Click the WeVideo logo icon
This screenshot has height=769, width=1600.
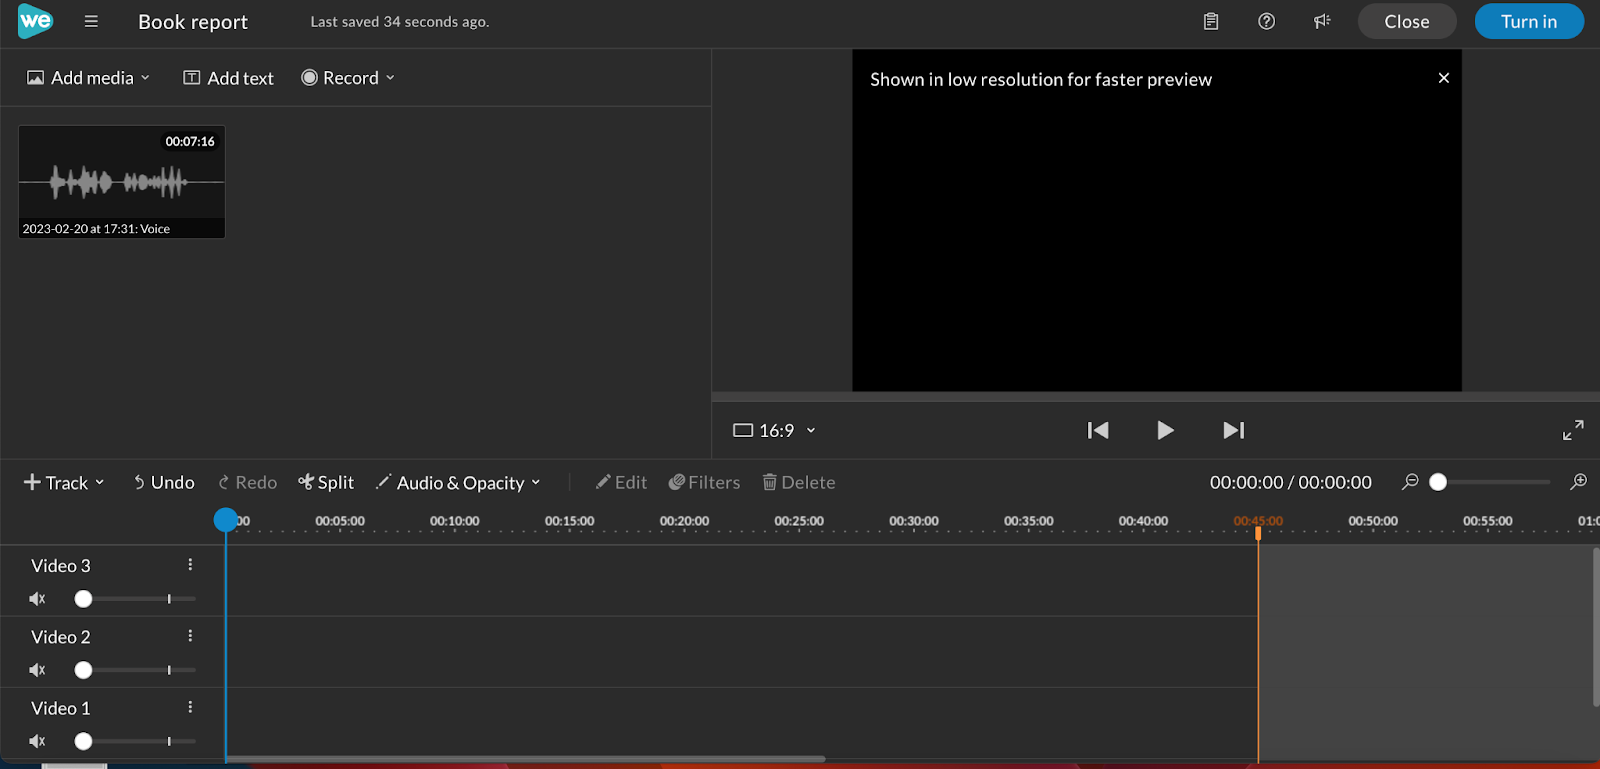tap(35, 21)
